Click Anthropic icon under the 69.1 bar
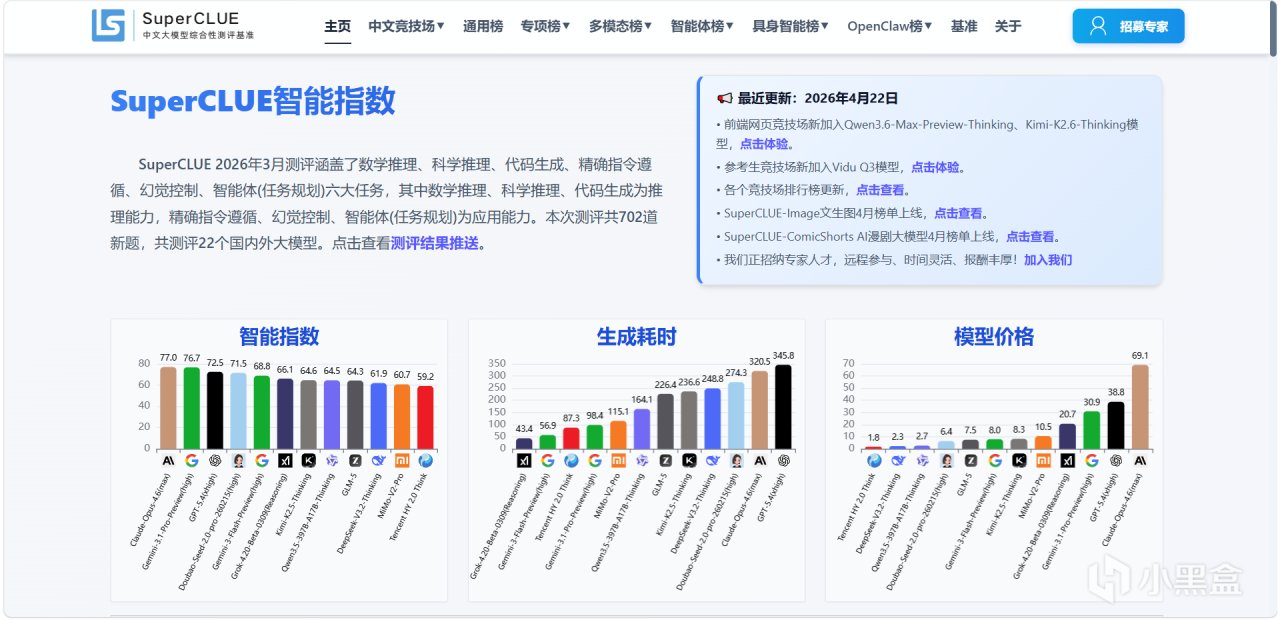This screenshot has height=620, width=1280. pyautogui.click(x=1140, y=460)
